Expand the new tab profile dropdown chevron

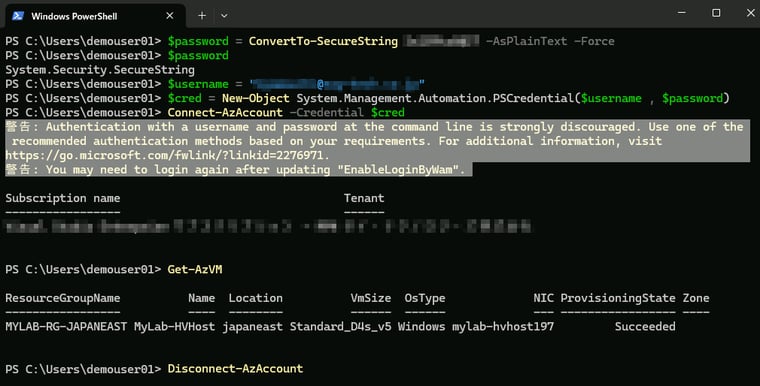[224, 16]
